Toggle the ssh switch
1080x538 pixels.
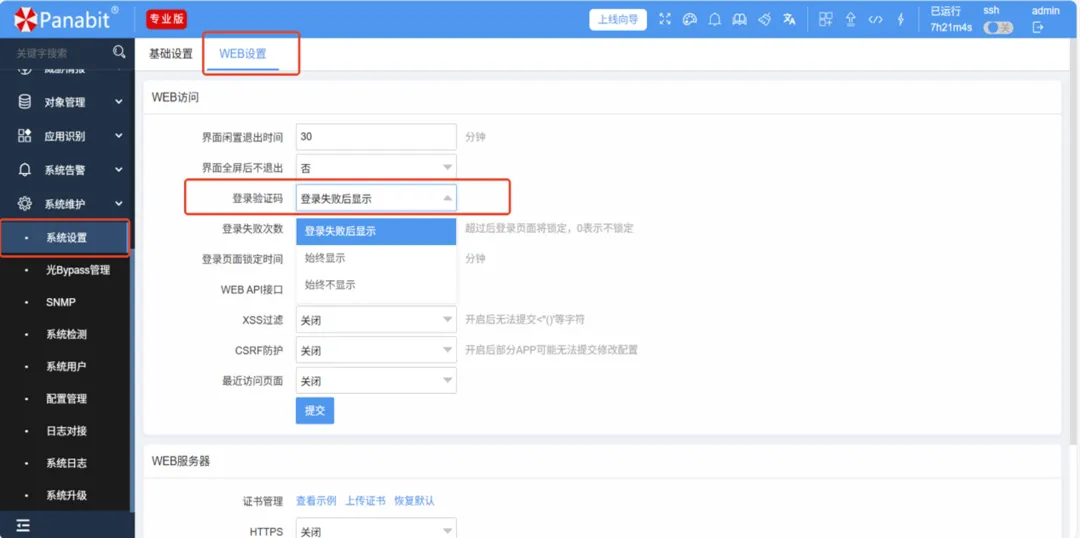[997, 28]
